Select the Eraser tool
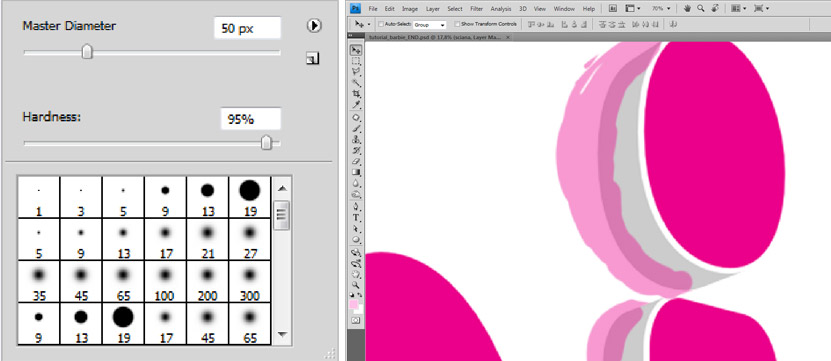Image resolution: width=831 pixels, height=361 pixels. 356,161
